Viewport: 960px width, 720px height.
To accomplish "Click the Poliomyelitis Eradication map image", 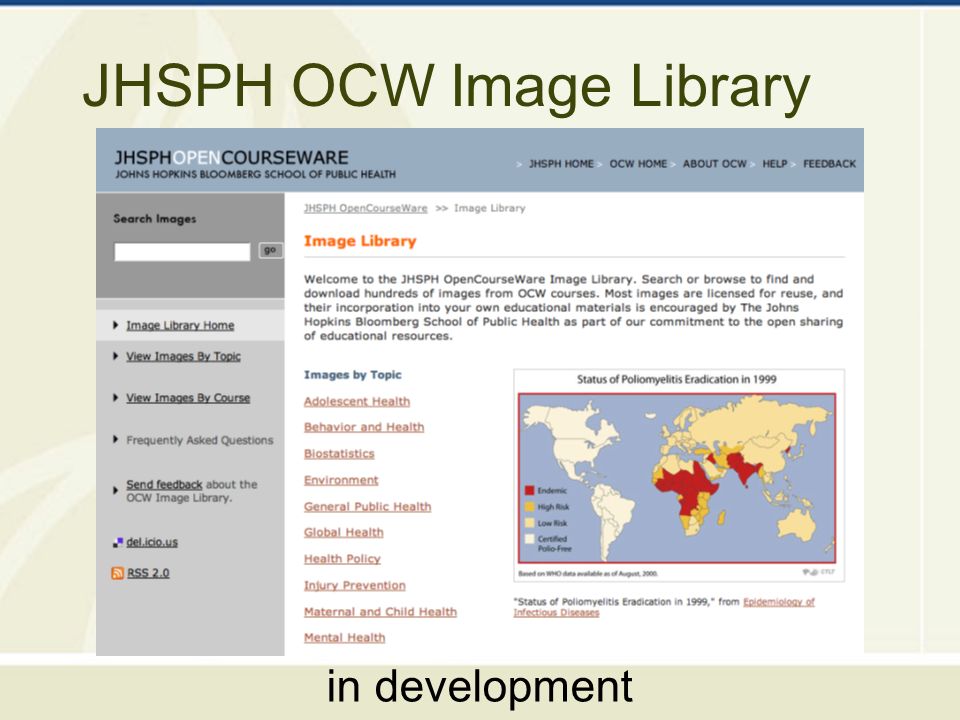I will [x=677, y=478].
